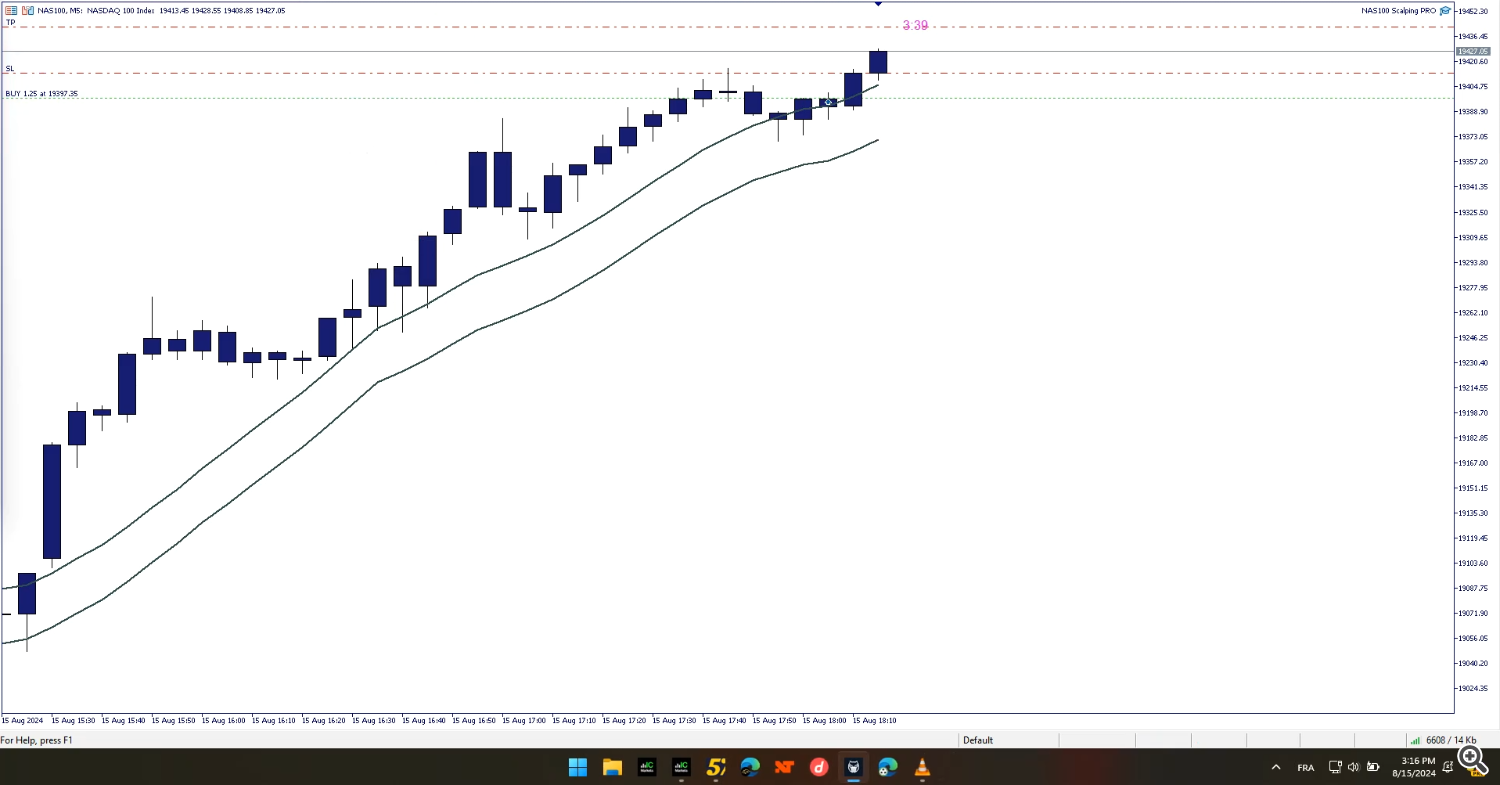Viewport: 1500px width, 785px height.
Task: Open the active dark cat-icon app
Action: click(x=854, y=767)
